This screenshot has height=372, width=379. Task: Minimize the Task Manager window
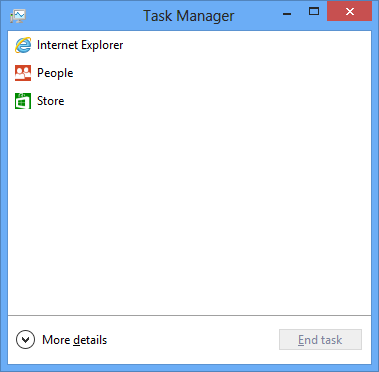point(287,14)
